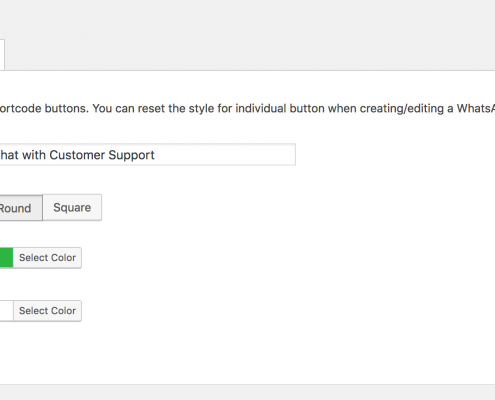495x400 pixels.
Task: Click Select Color beside the white swatch
Action: point(47,311)
